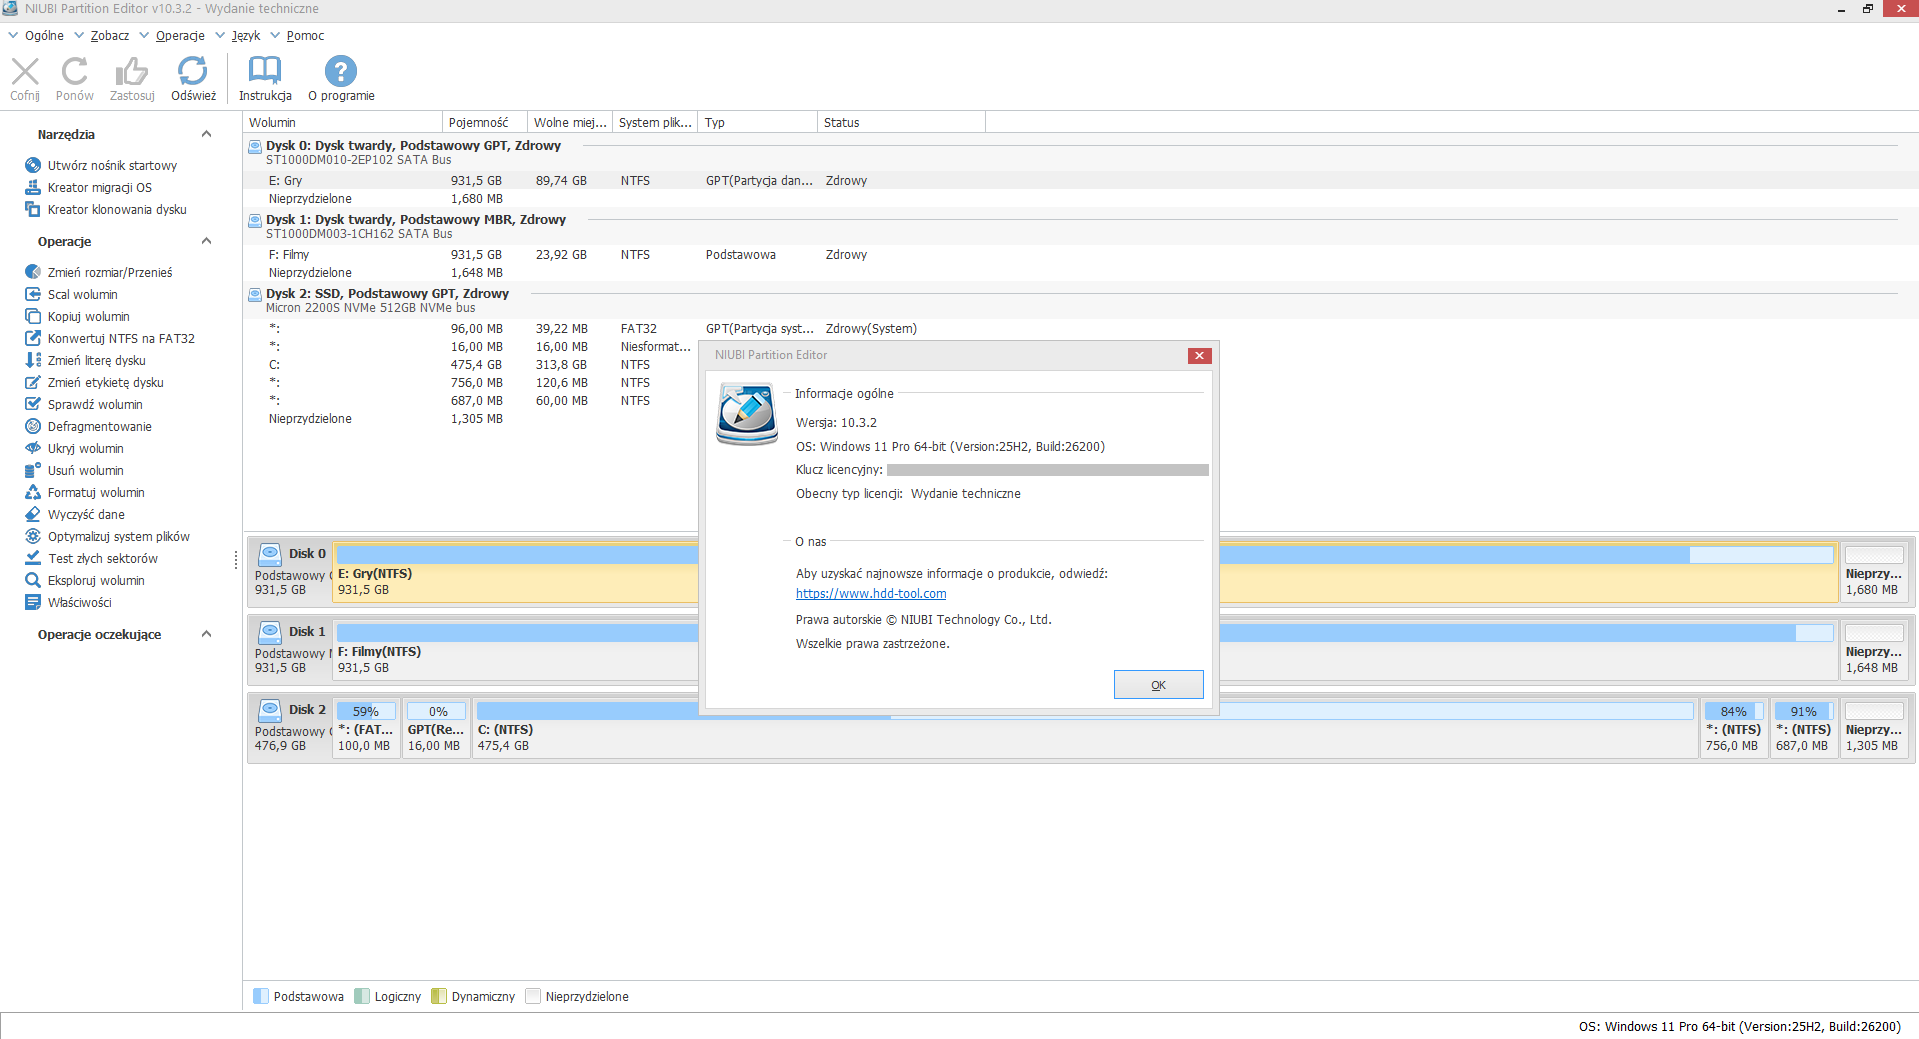
Task: Collapse the Narzędzia section chevron
Action: (x=207, y=134)
